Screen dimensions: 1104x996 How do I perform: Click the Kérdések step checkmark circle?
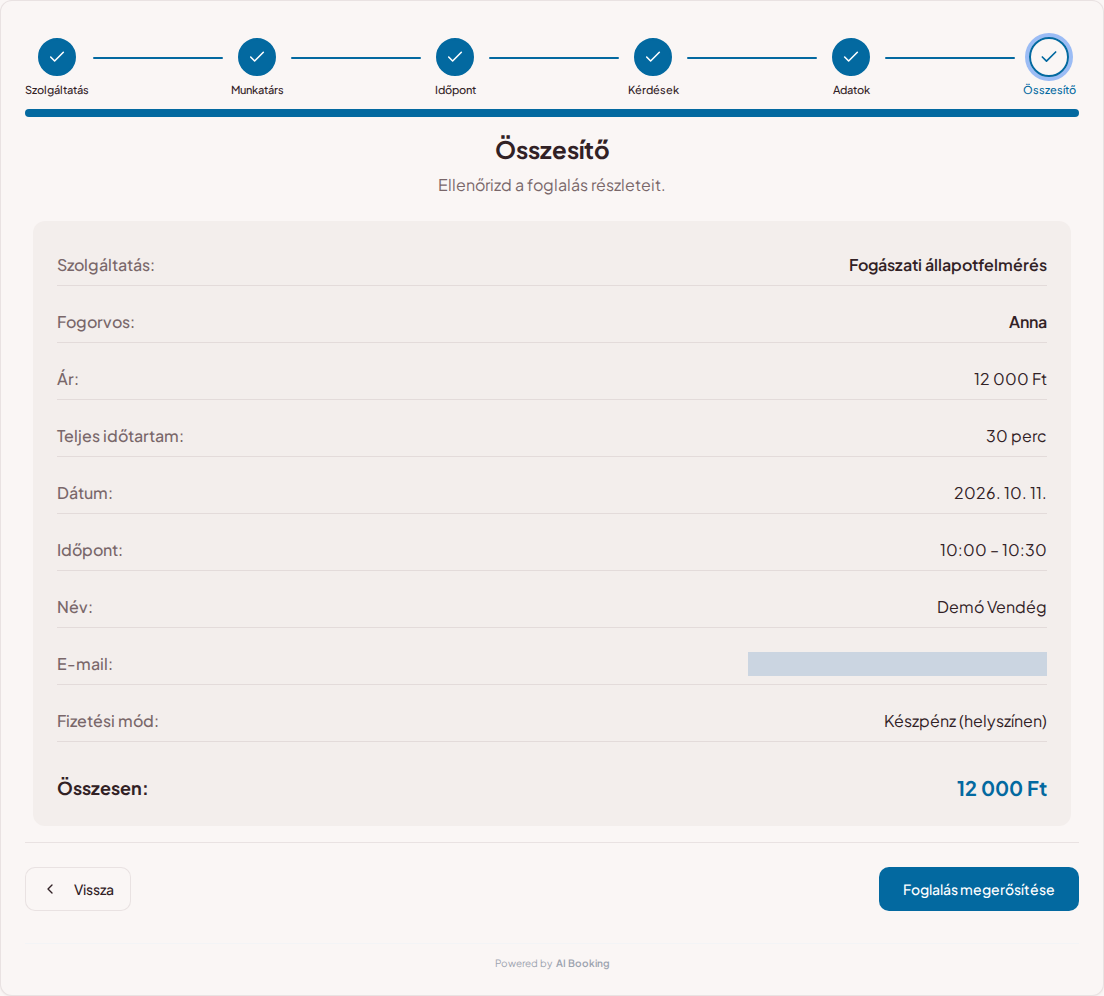pyautogui.click(x=653, y=57)
